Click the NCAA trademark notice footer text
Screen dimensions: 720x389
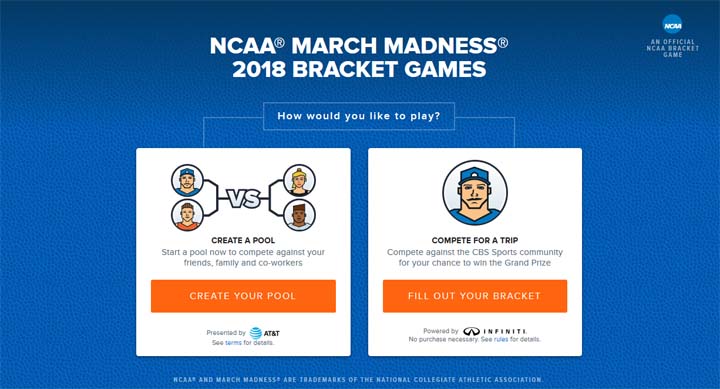pos(358,380)
